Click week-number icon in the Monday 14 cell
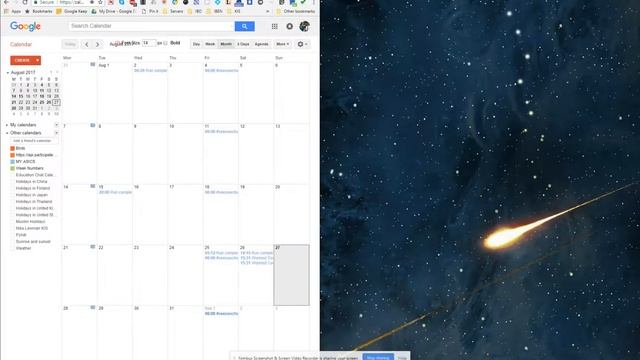Screen dimensions: 640x360 [x=93, y=186]
